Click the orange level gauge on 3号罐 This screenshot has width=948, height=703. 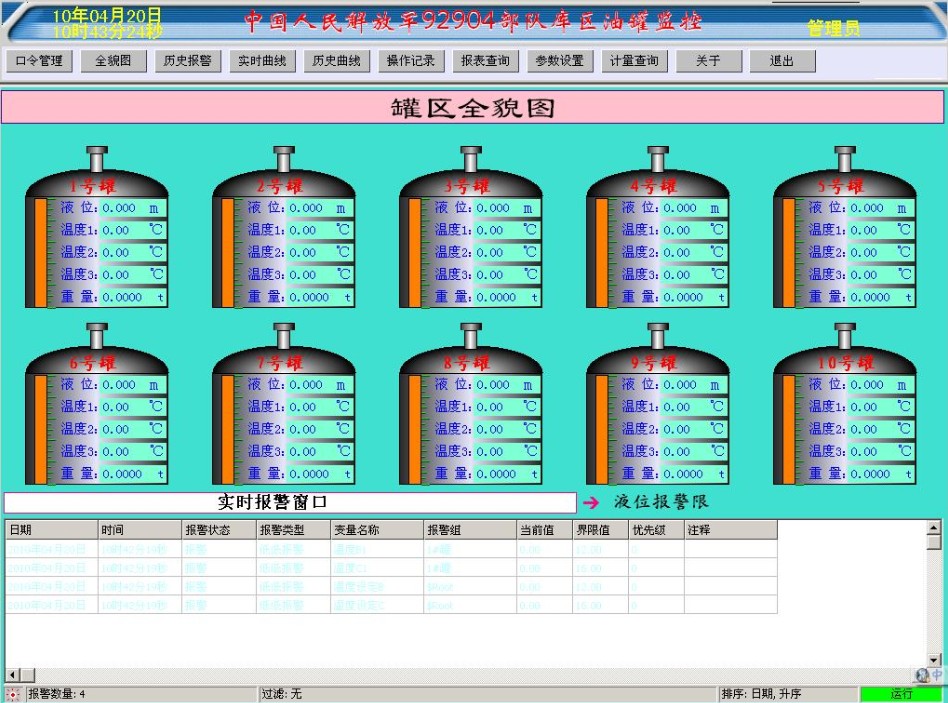pyautogui.click(x=415, y=251)
